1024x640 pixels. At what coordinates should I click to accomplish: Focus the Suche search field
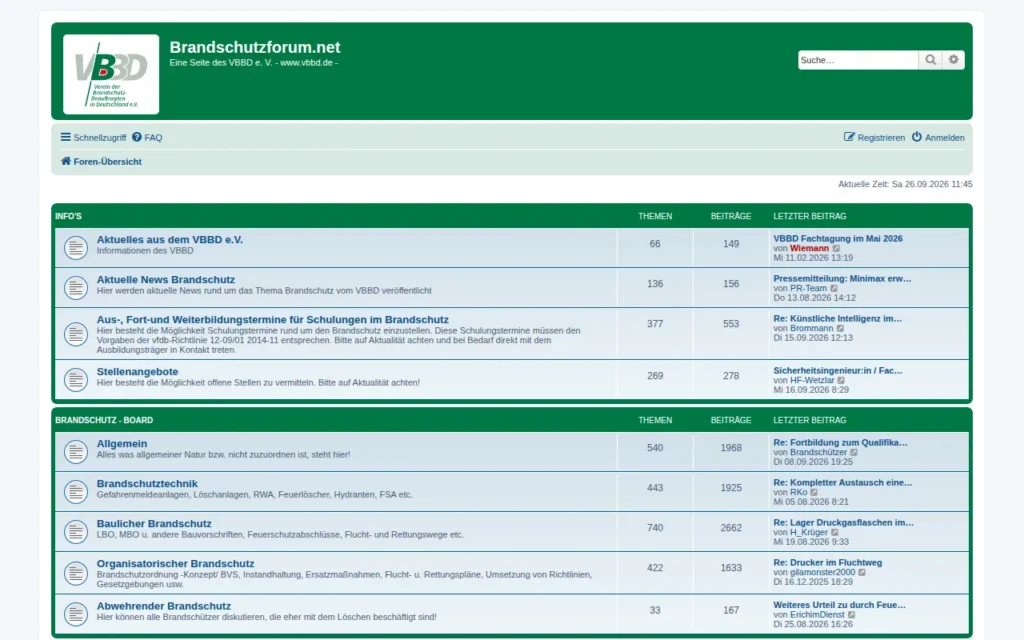(x=857, y=60)
